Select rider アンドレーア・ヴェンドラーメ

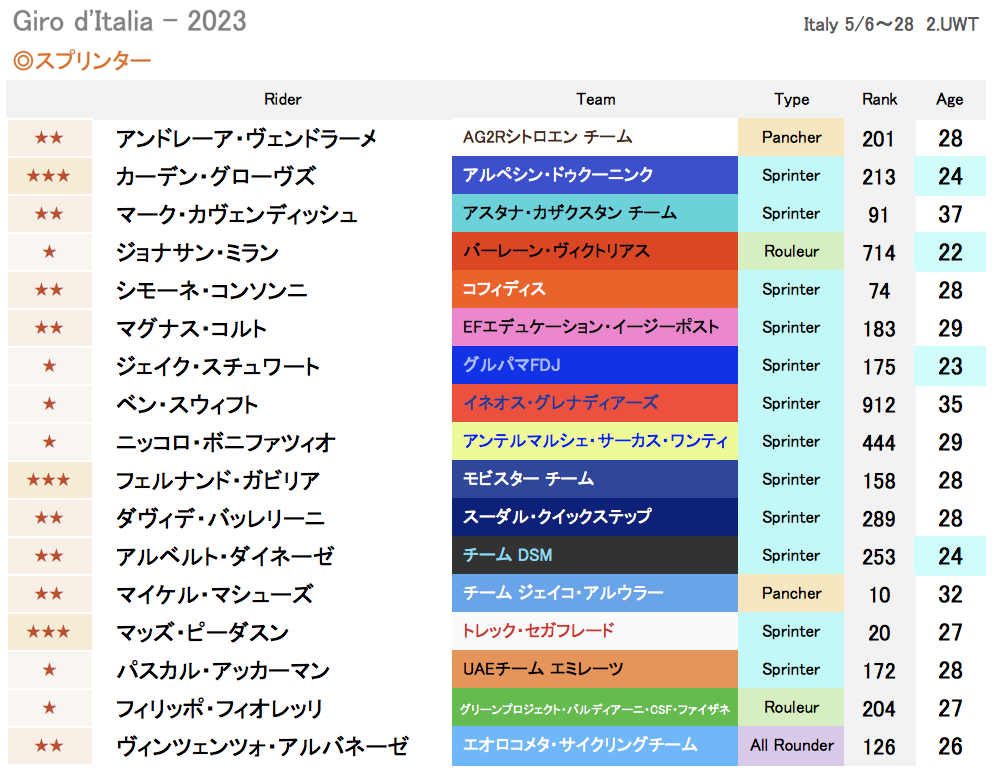(247, 138)
